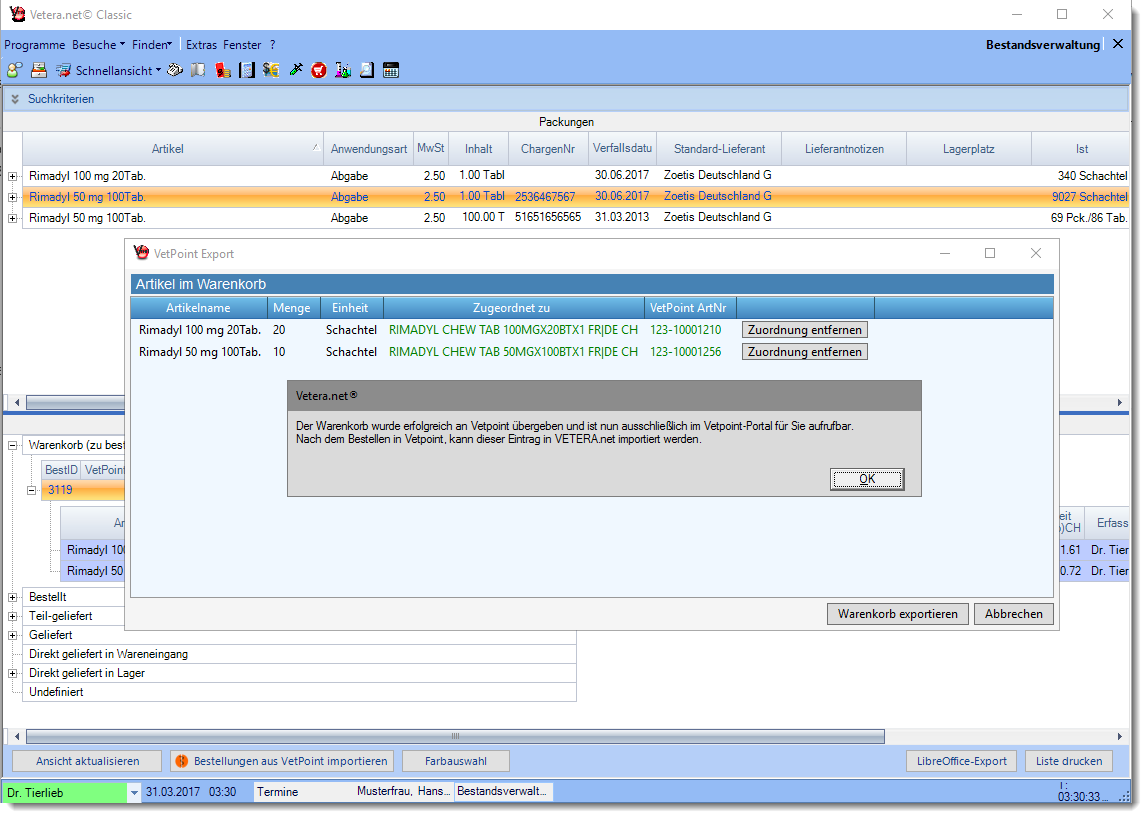
Task: Click the laboratory flasks icon
Action: pos(343,70)
